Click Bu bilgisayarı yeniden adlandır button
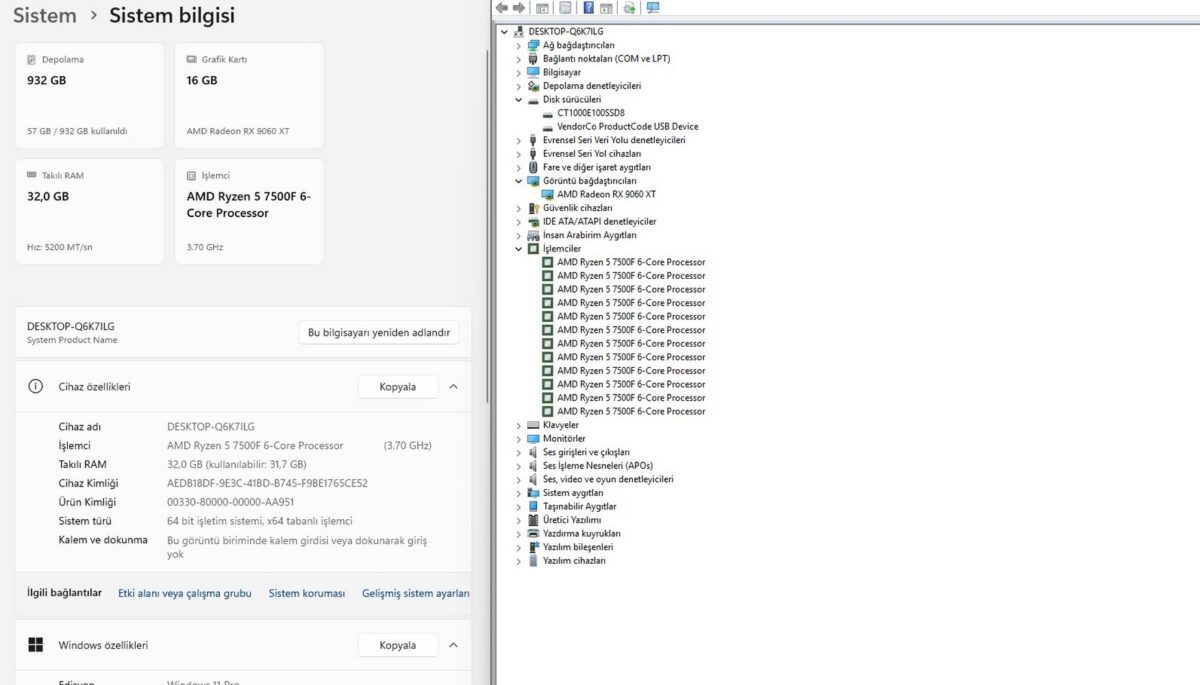This screenshot has width=1200, height=685. [x=379, y=333]
